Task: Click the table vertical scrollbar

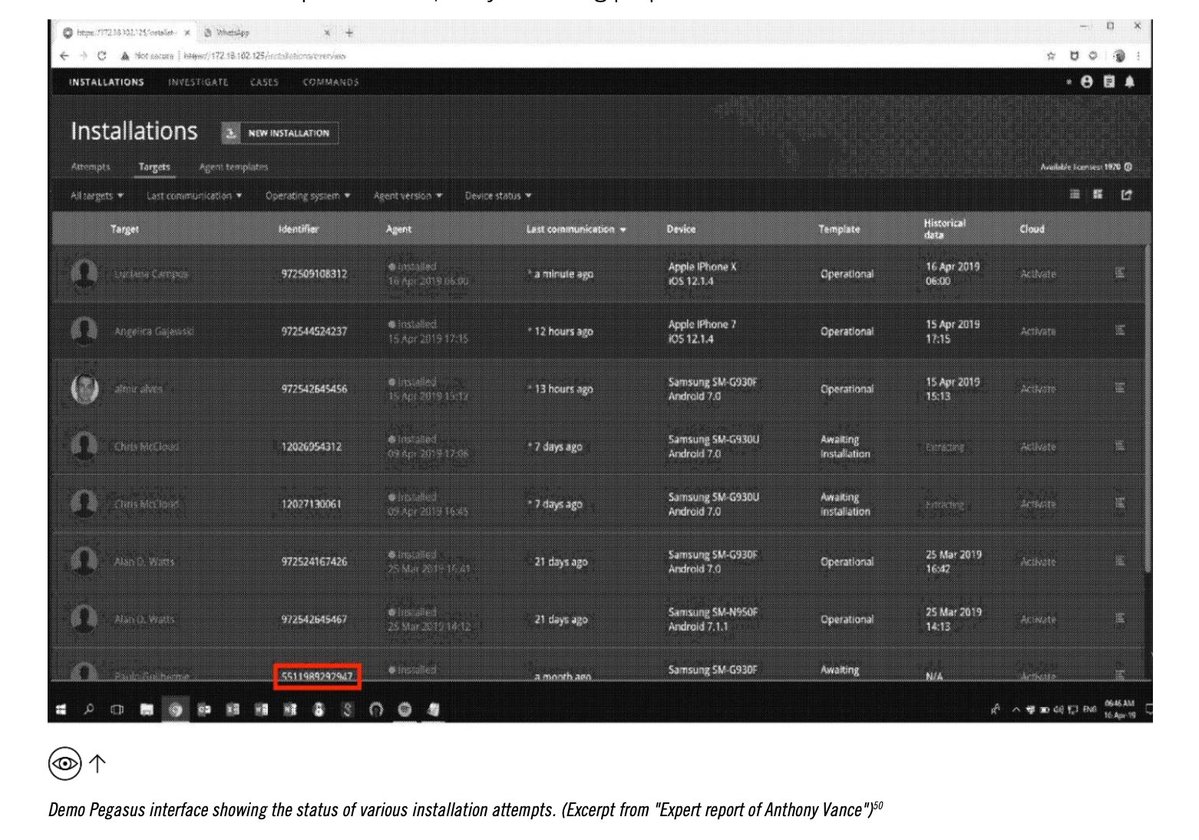Action: click(1147, 405)
